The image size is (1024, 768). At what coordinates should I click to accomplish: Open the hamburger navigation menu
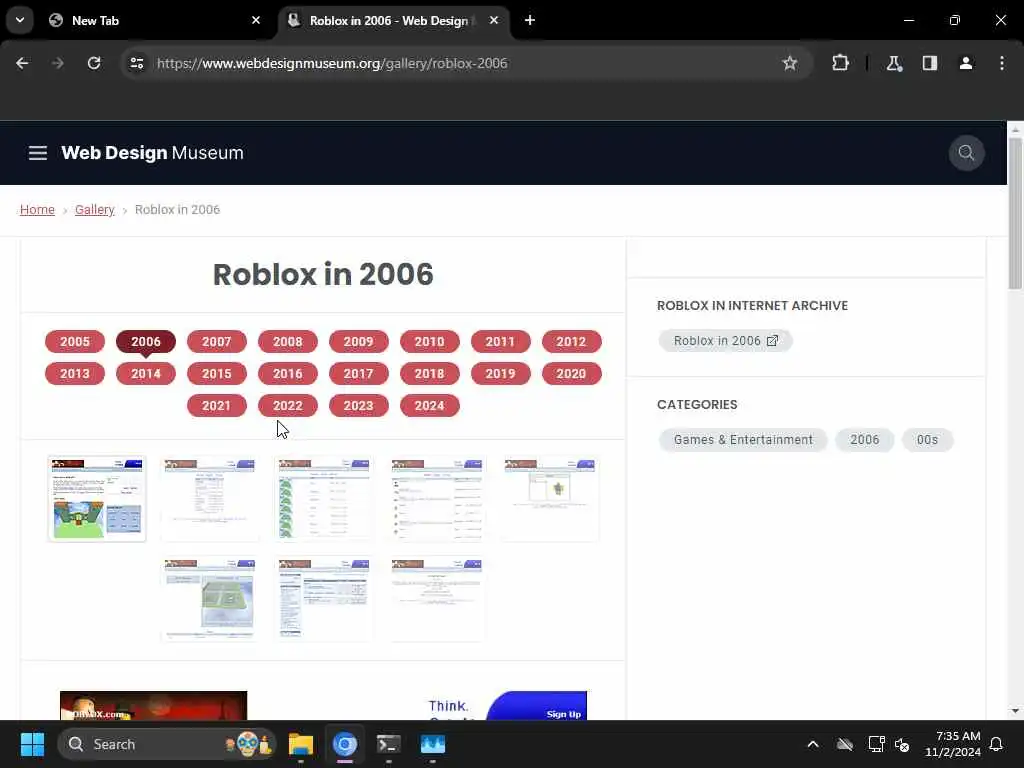click(x=38, y=153)
